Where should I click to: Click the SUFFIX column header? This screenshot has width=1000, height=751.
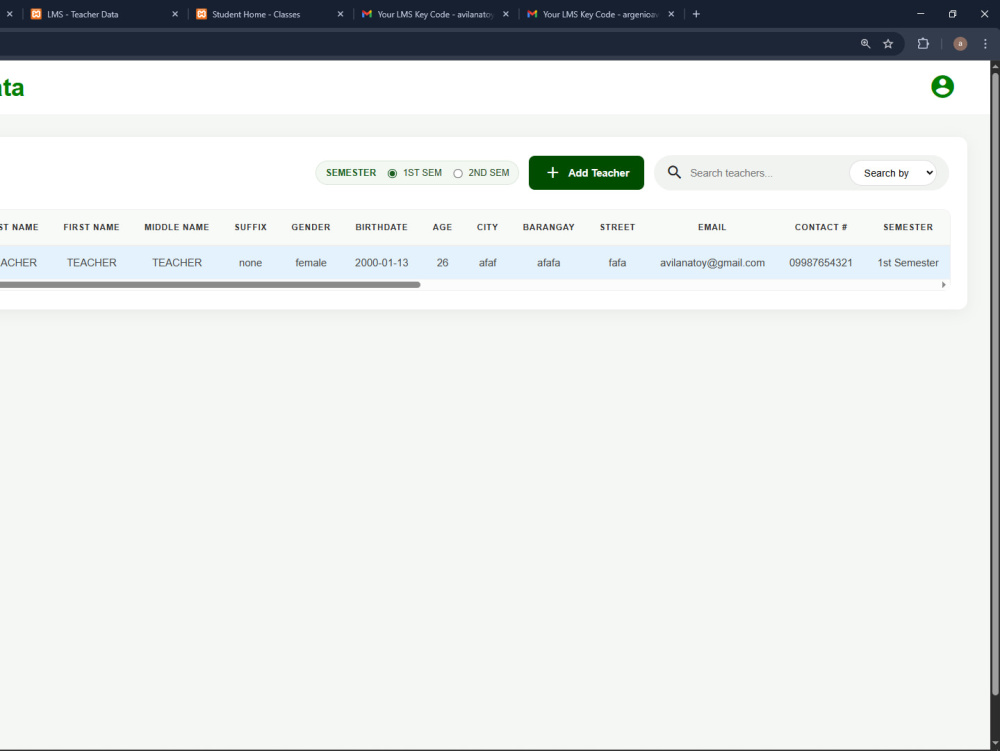251,227
